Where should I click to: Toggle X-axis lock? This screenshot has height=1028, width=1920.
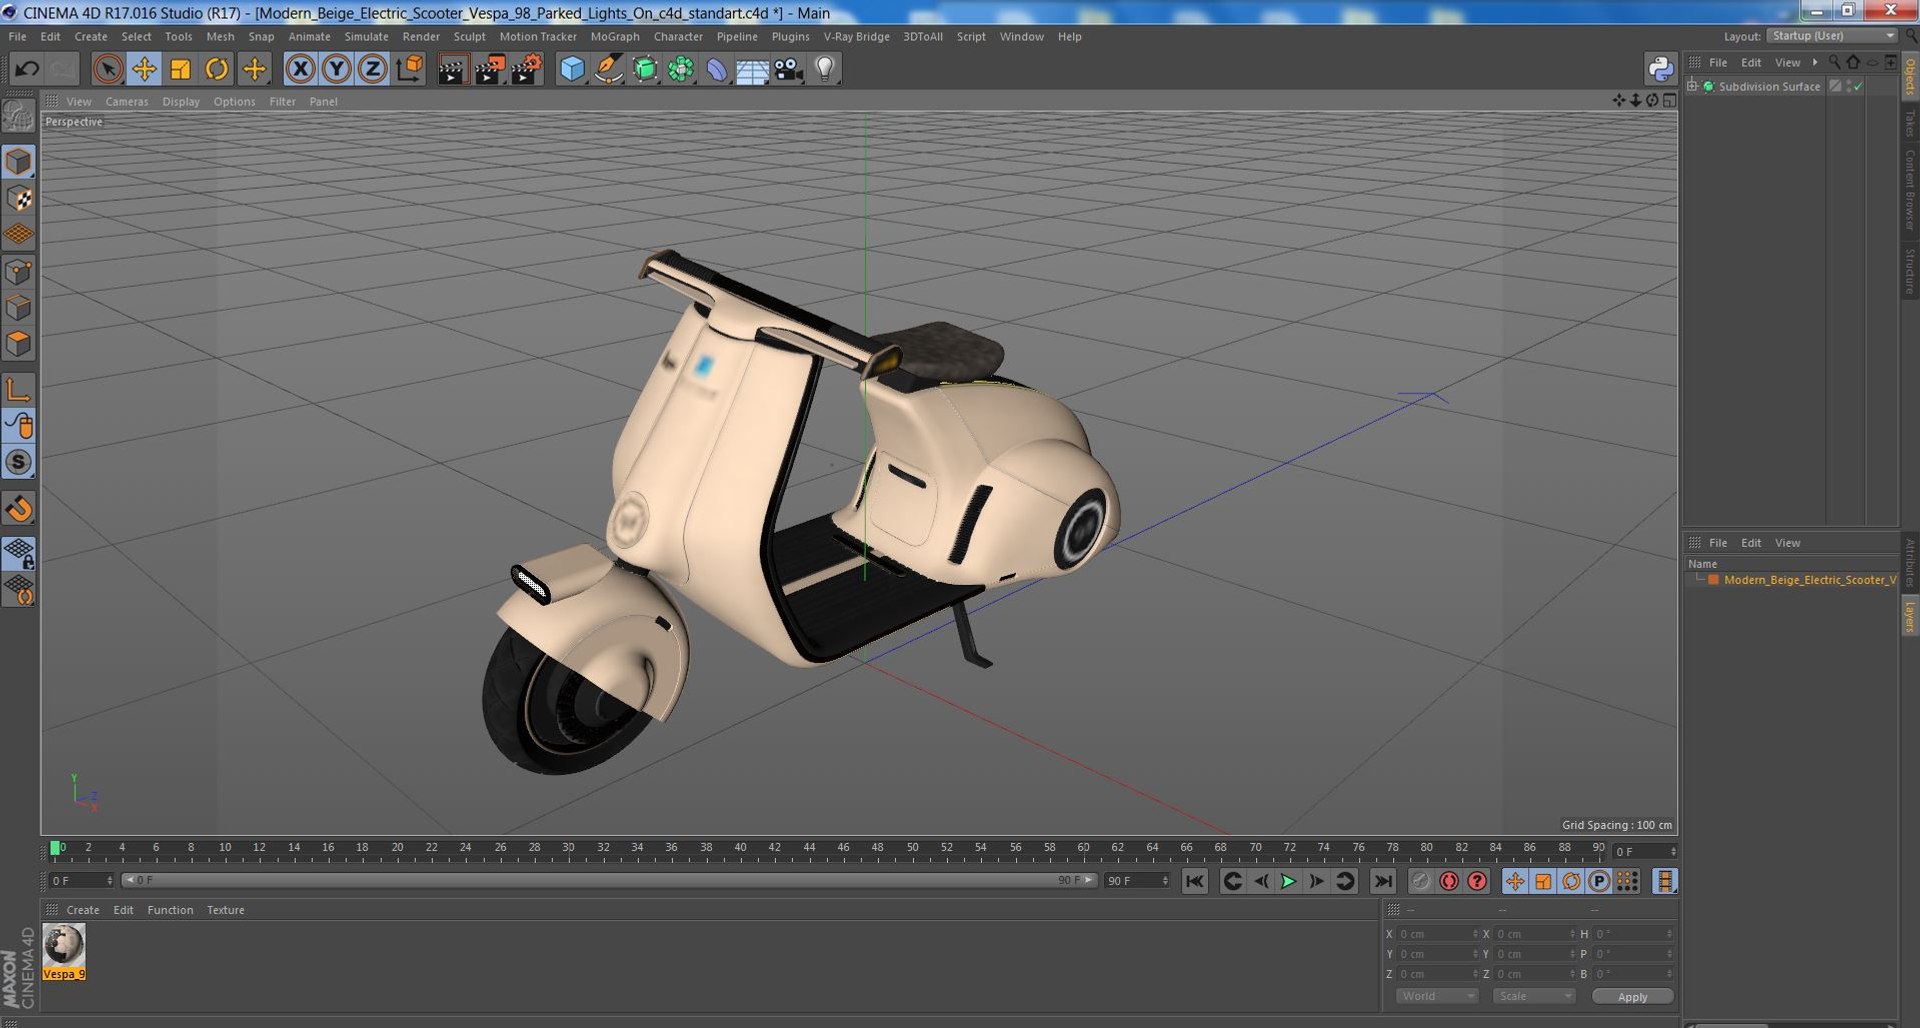[300, 69]
